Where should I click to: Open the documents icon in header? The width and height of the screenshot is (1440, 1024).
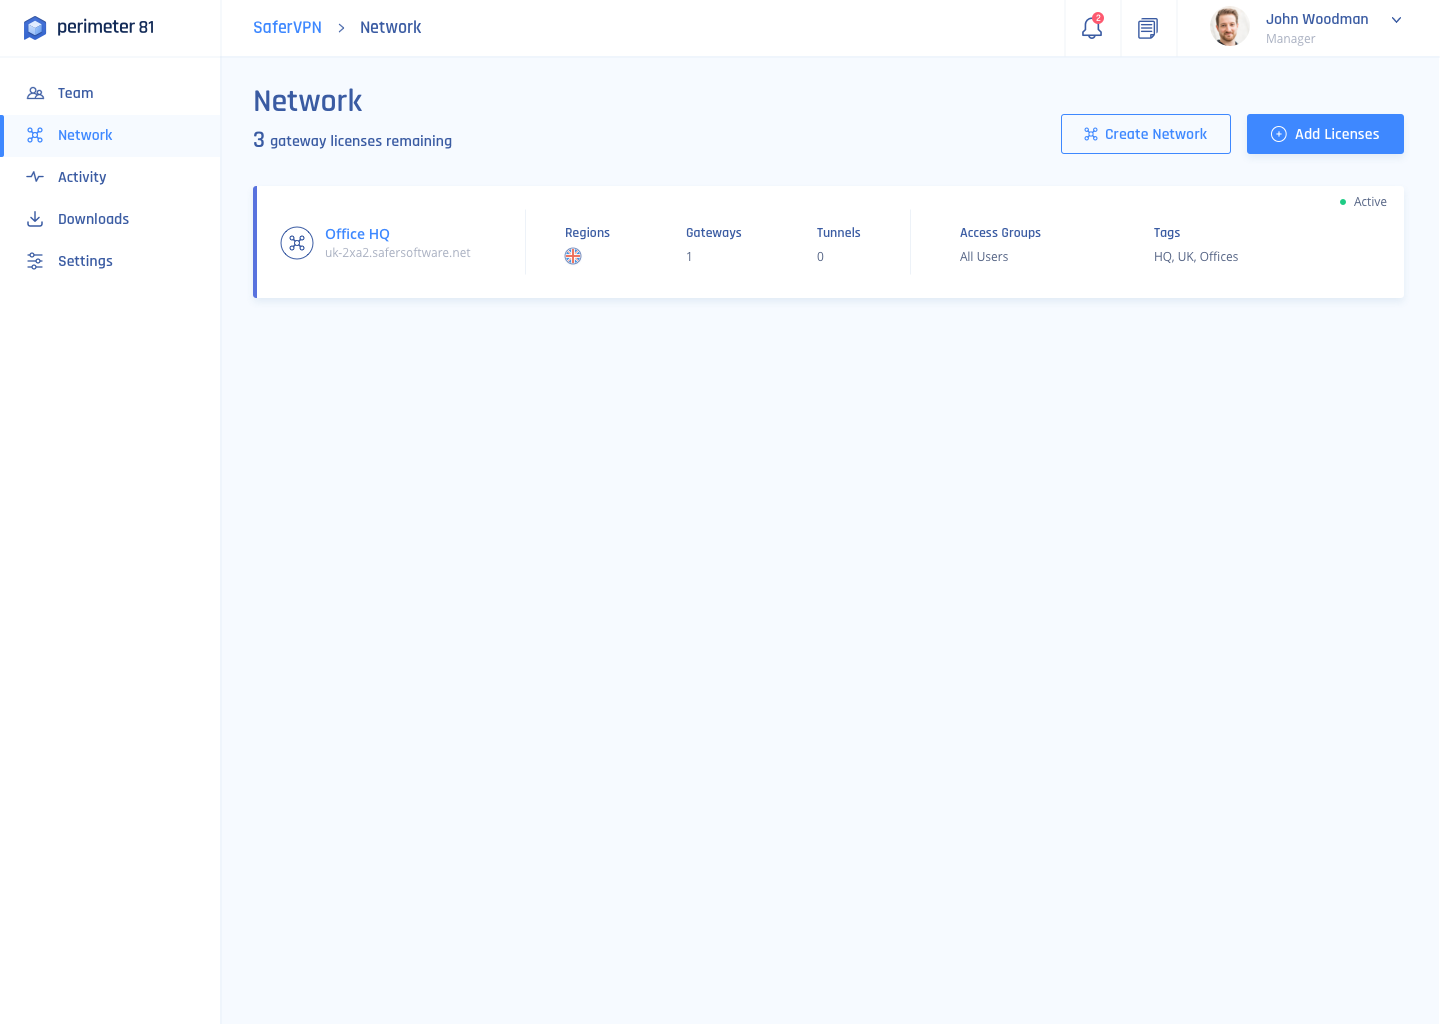tap(1148, 28)
